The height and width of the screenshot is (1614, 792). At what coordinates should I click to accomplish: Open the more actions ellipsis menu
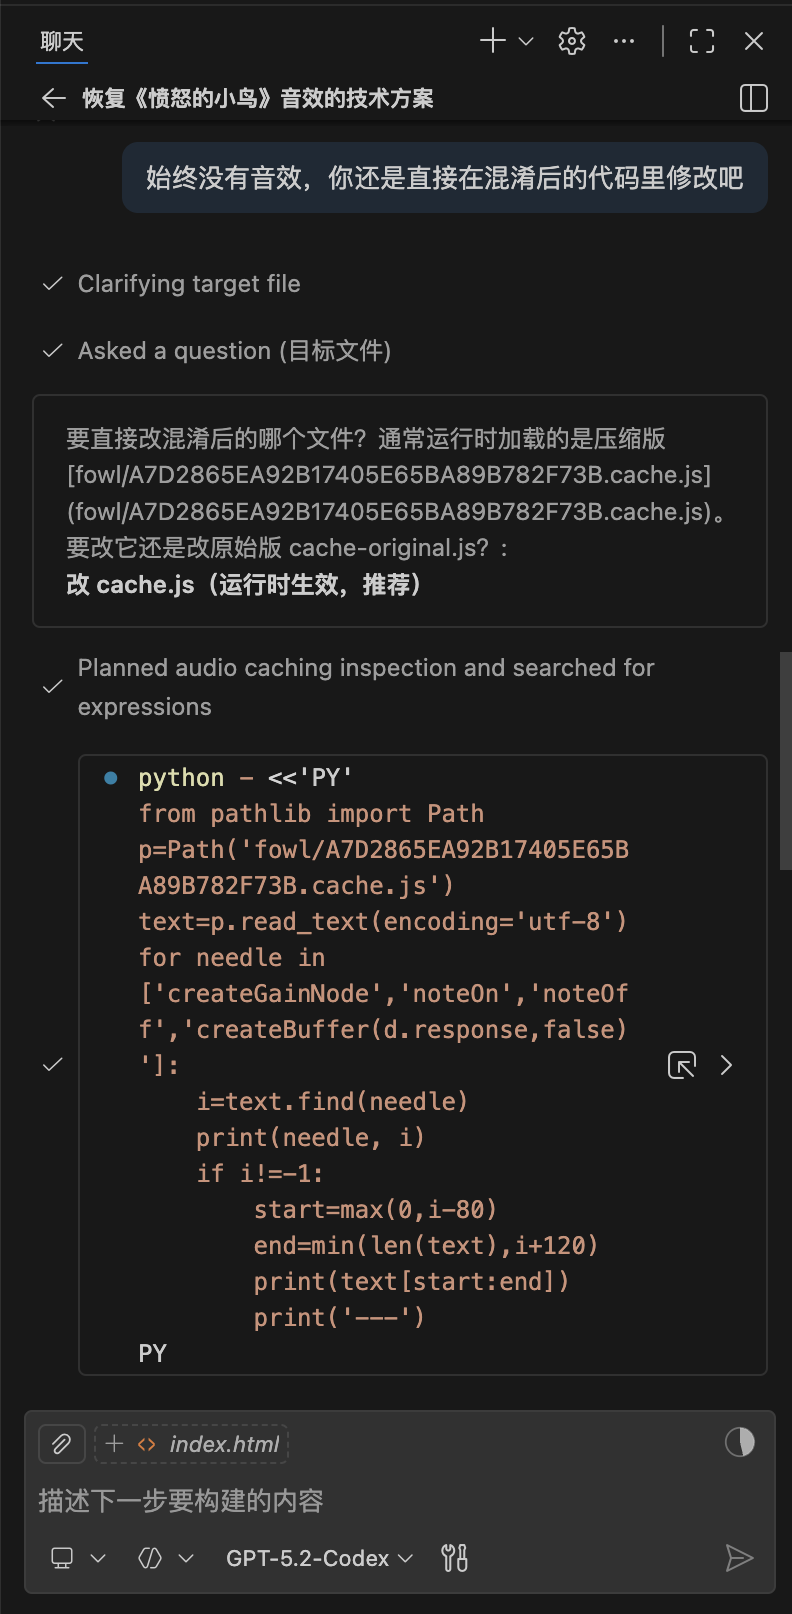(x=624, y=41)
